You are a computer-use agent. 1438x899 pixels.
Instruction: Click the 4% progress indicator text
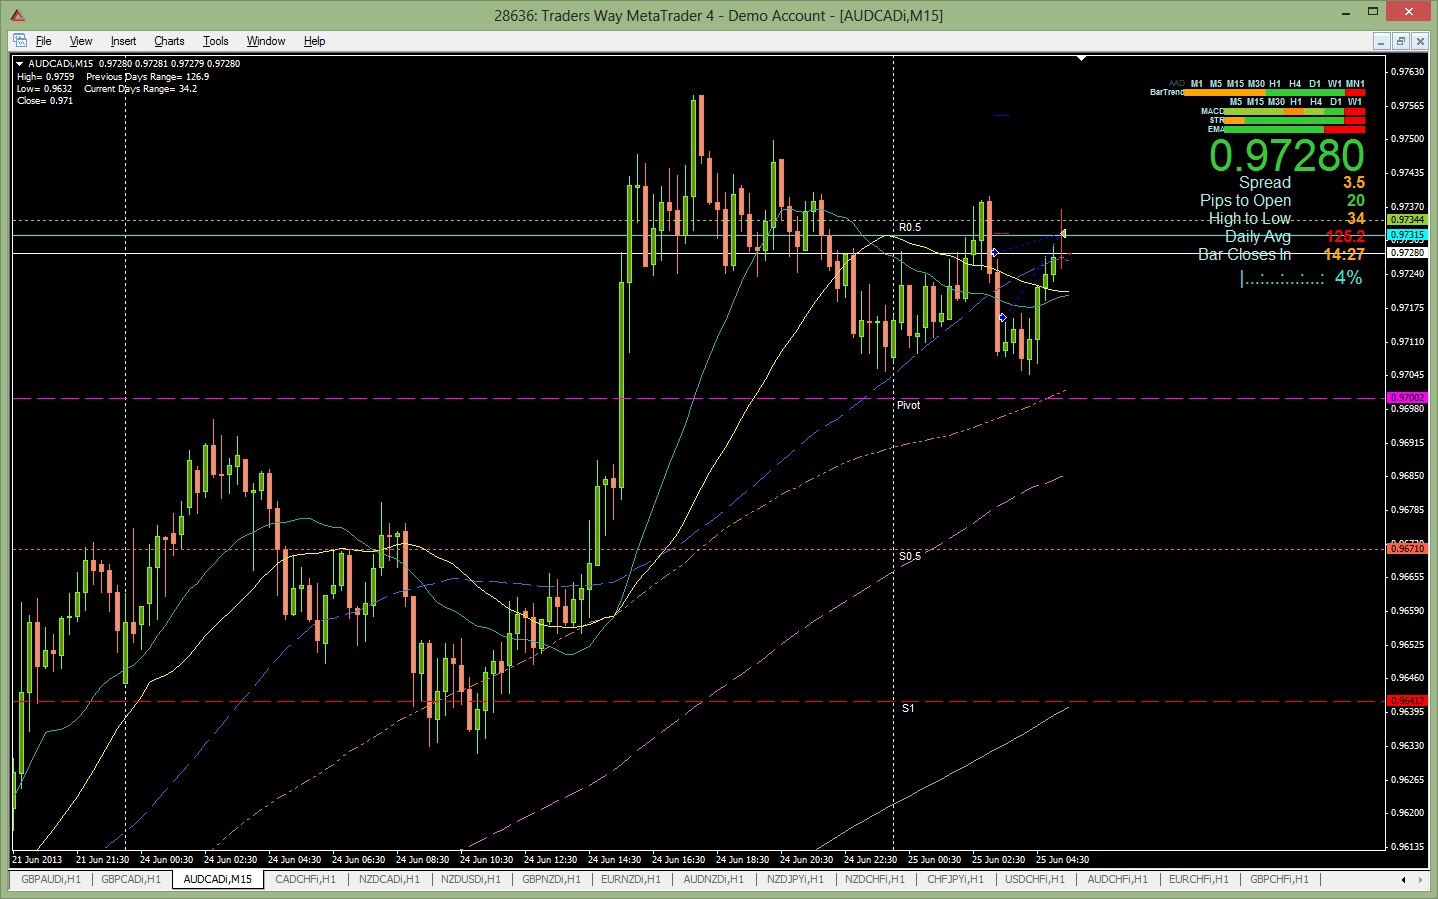click(1348, 277)
